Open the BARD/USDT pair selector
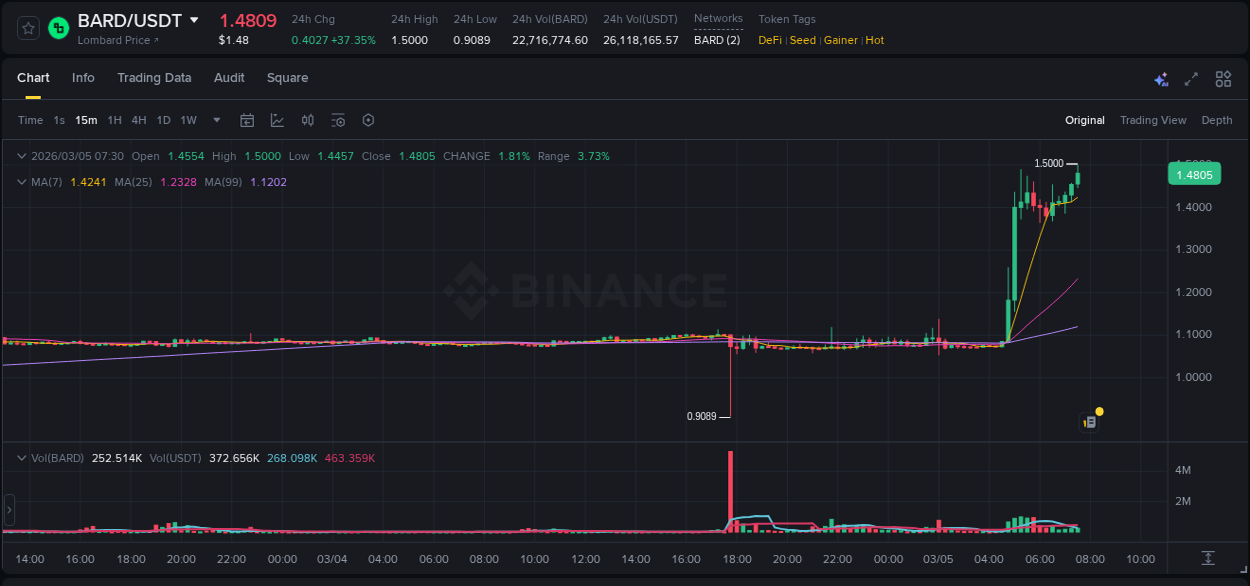The image size is (1250, 586). (132, 19)
